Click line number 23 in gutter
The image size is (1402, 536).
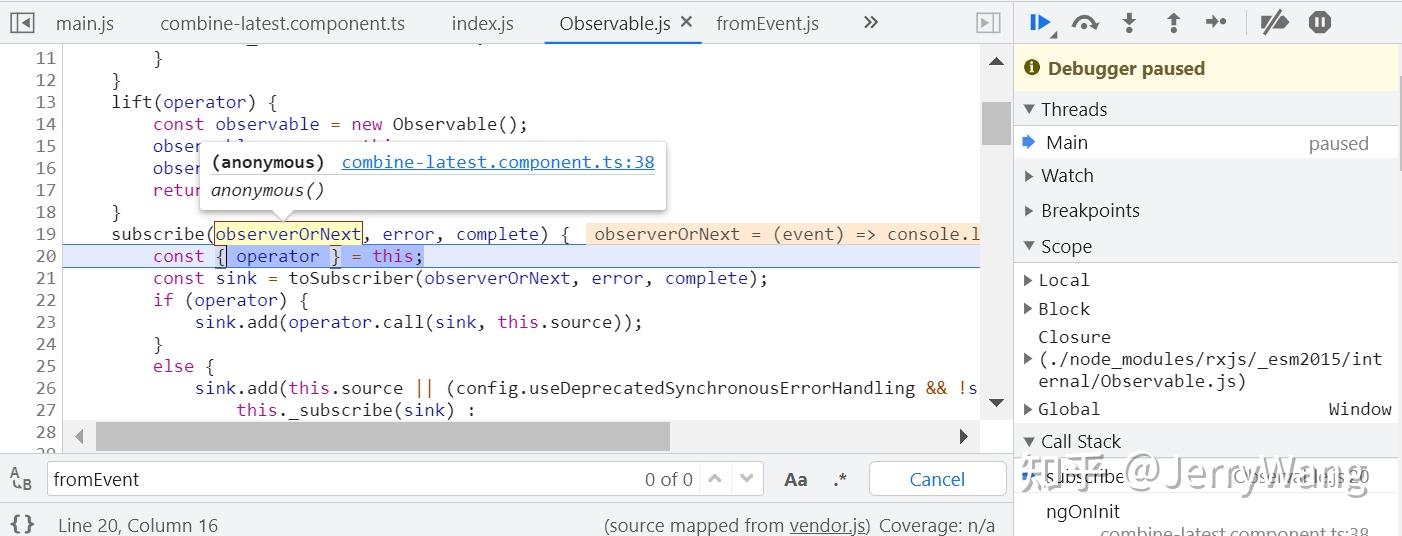(45, 322)
